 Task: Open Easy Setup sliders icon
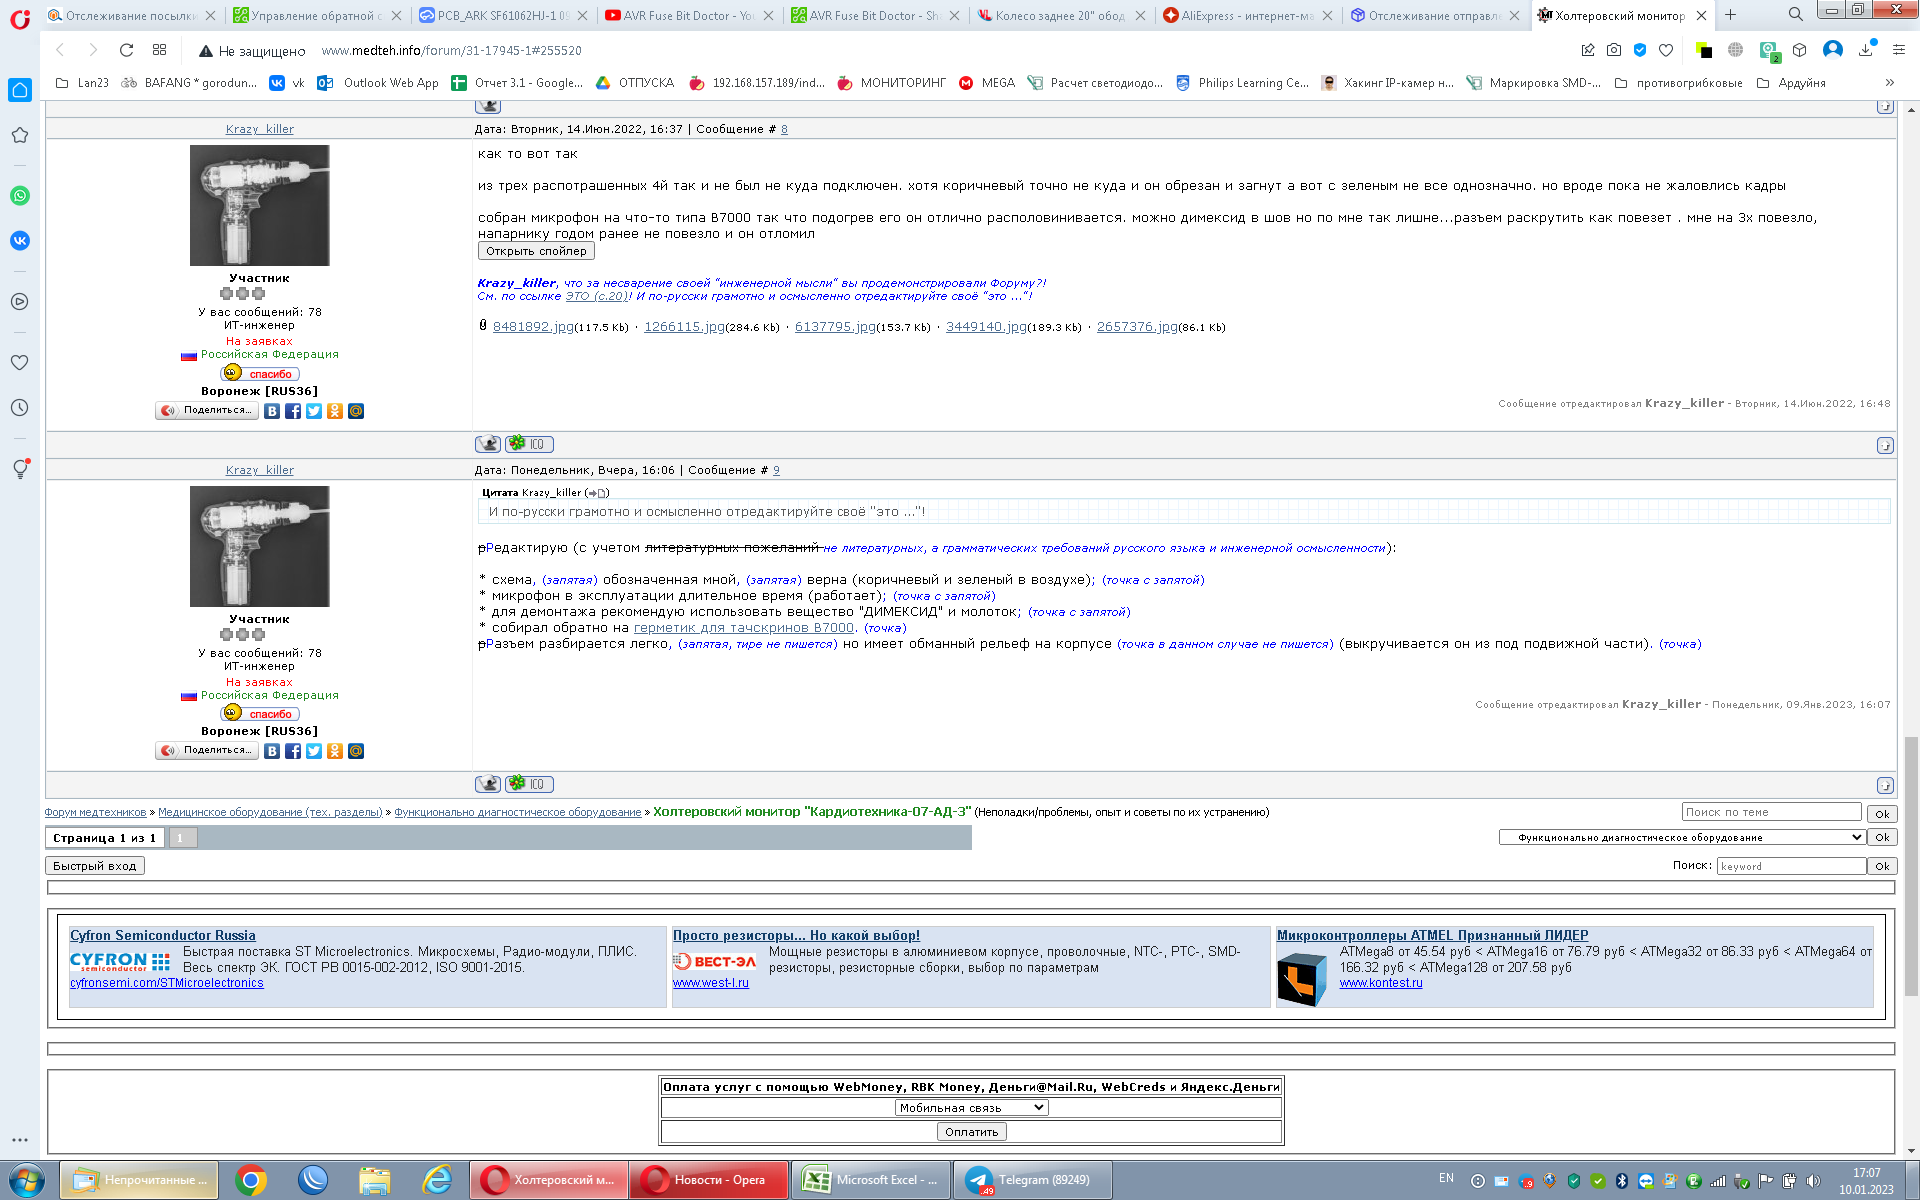coord(1898,50)
